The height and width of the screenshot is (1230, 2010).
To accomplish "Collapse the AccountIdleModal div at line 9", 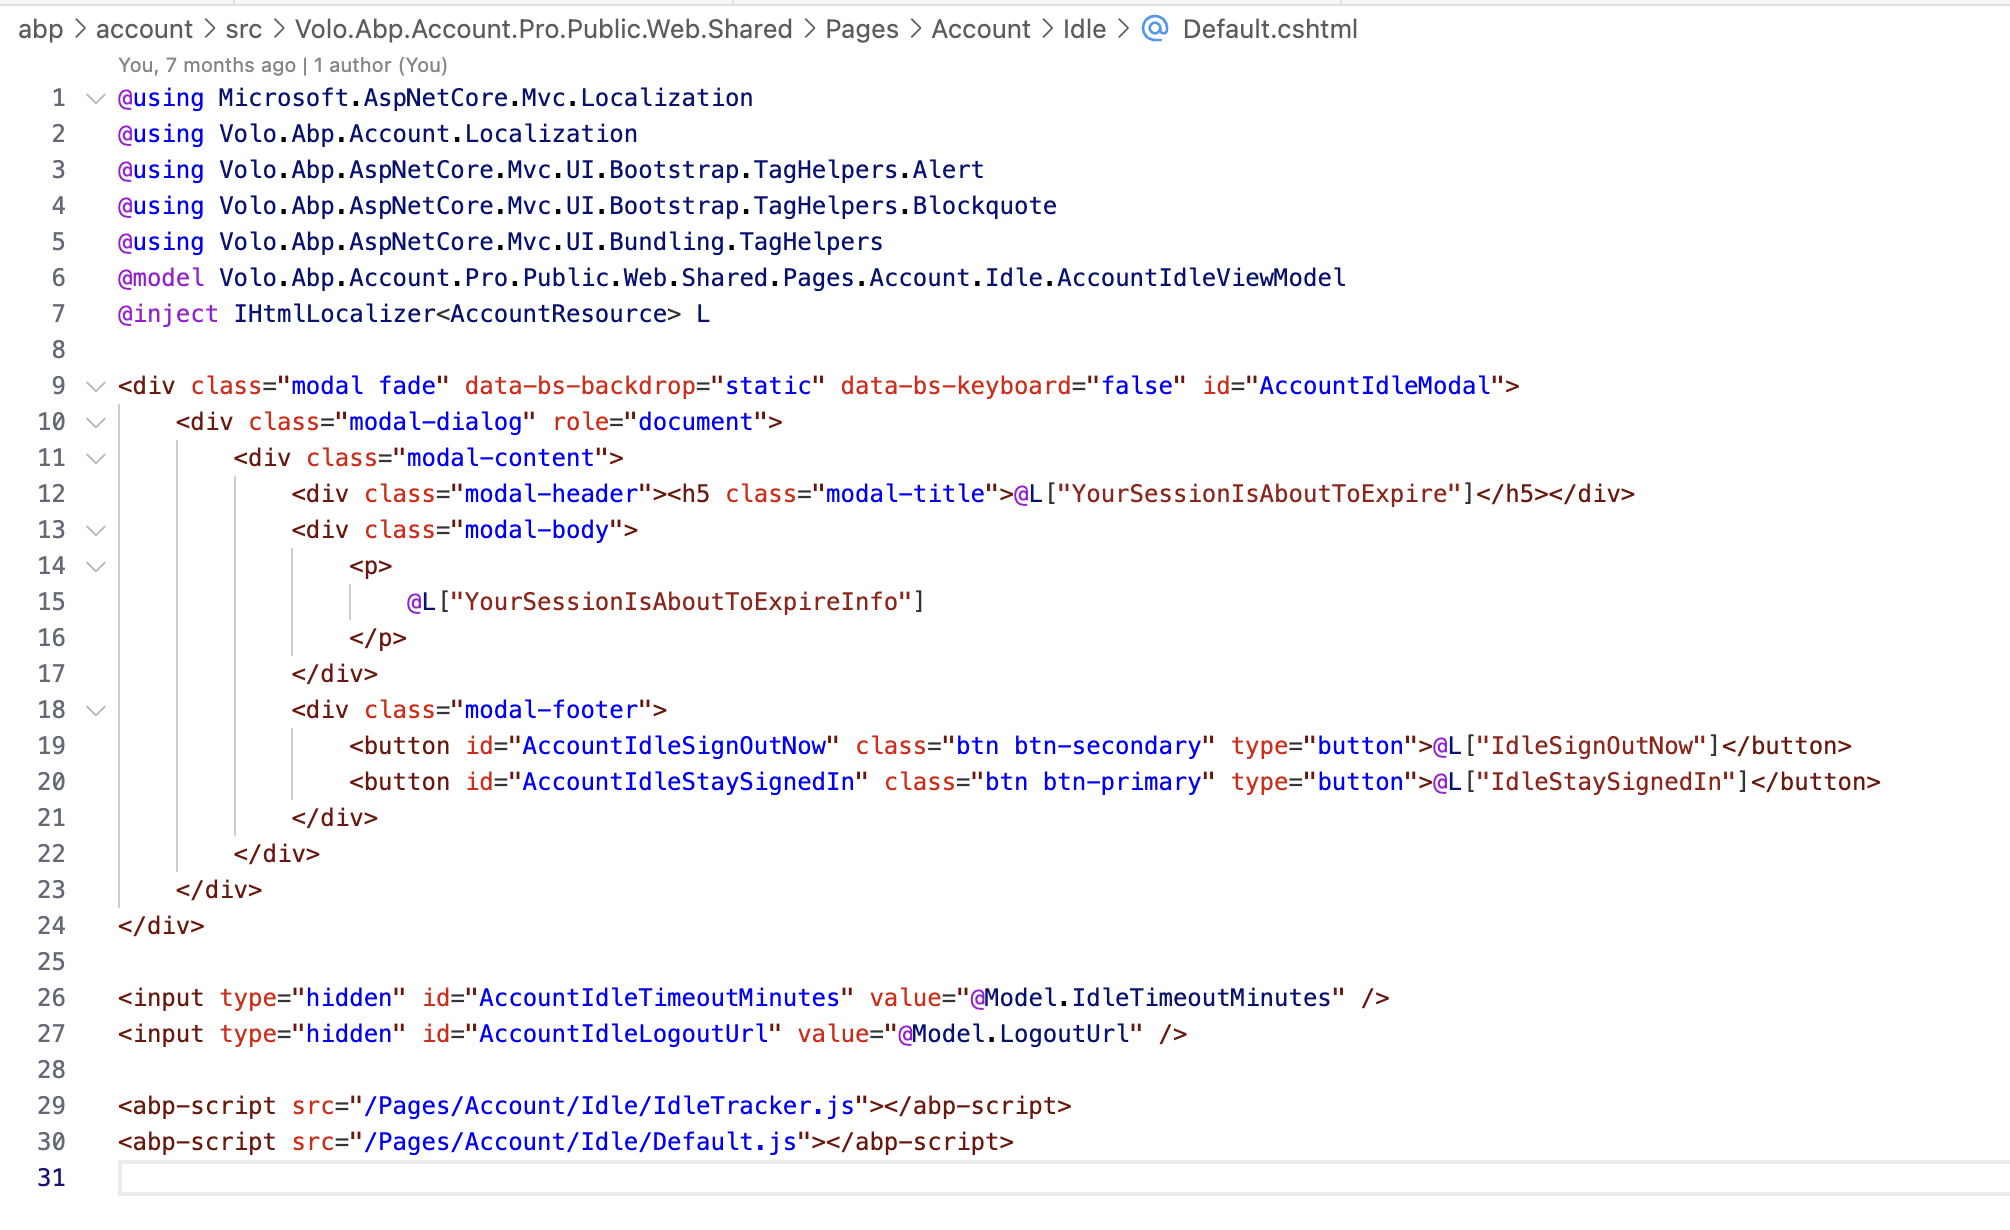I will pyautogui.click(x=96, y=386).
